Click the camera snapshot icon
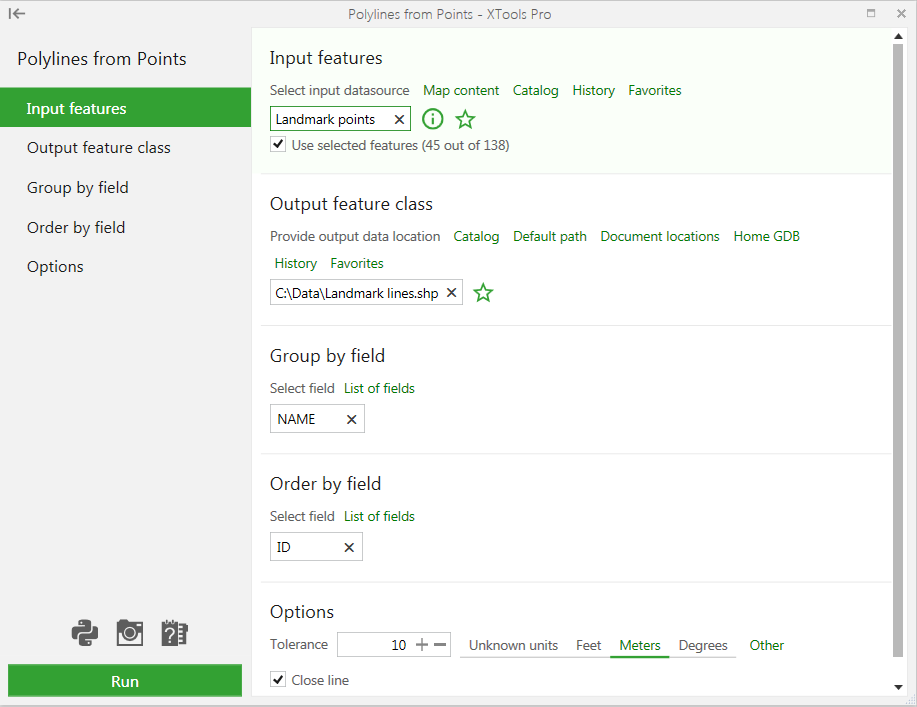The height and width of the screenshot is (707, 917). pos(130,632)
